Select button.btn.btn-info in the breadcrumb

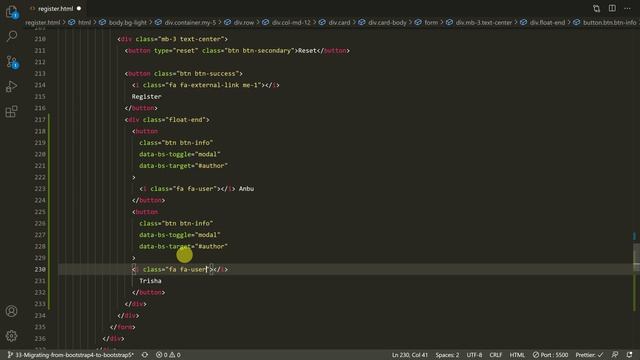(609, 22)
